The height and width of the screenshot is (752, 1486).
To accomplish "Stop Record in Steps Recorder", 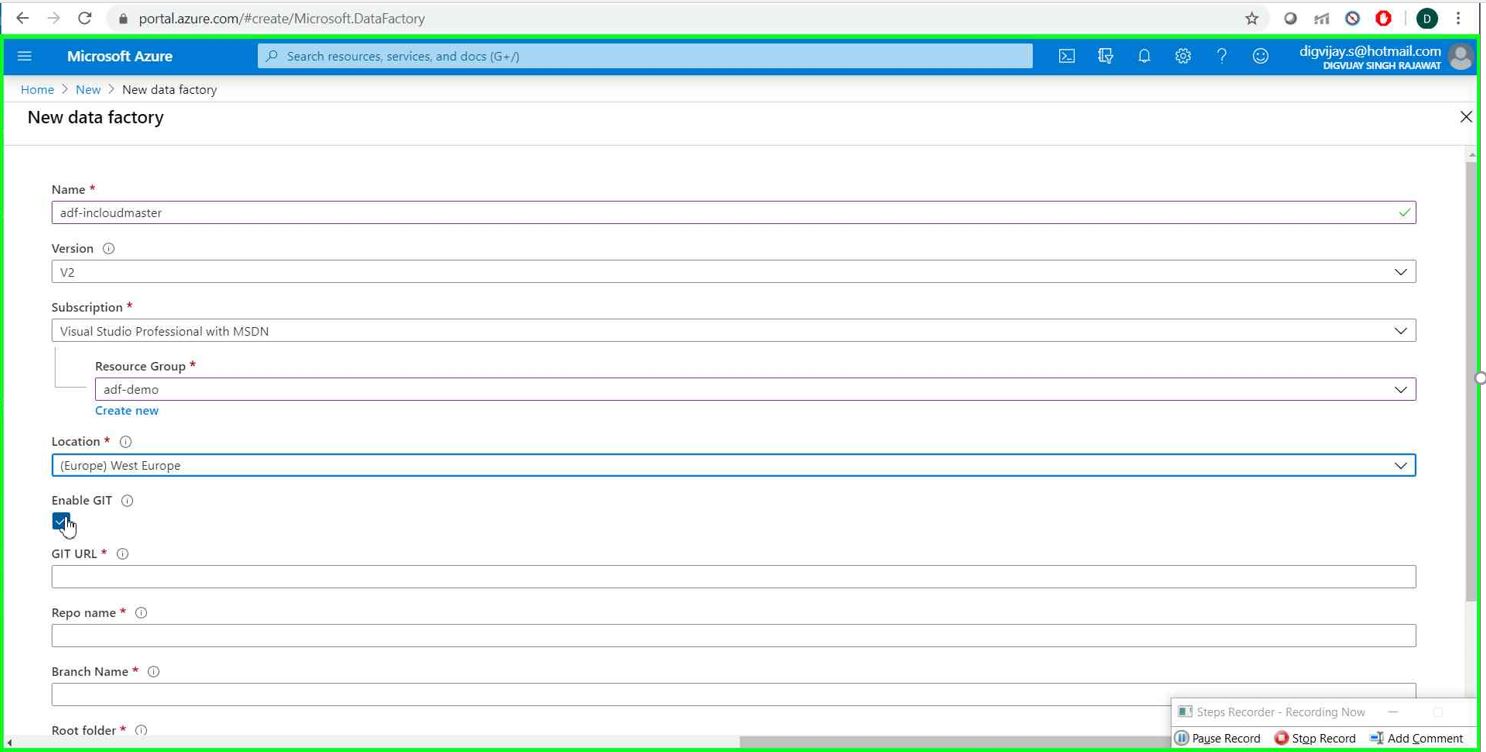I will [x=1315, y=738].
